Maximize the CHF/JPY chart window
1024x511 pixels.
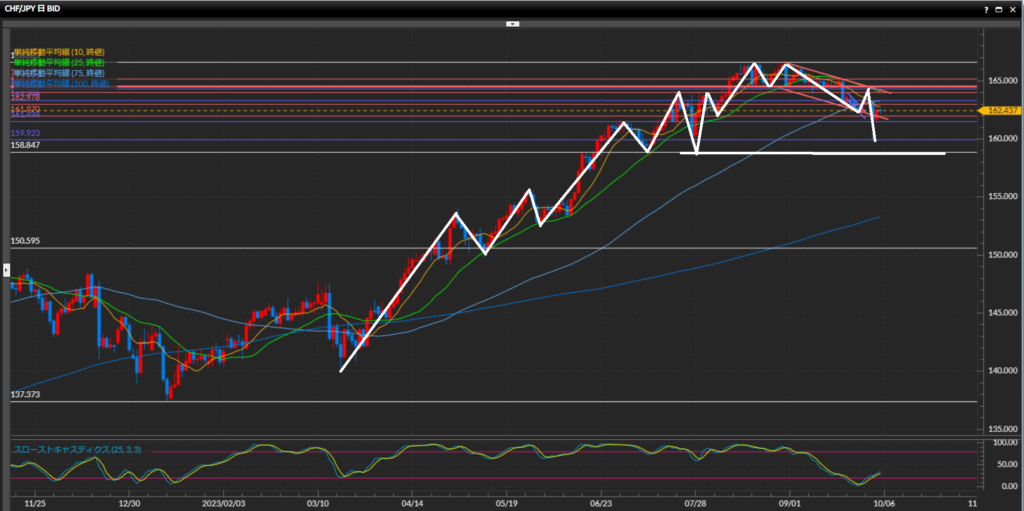tap(999, 7)
